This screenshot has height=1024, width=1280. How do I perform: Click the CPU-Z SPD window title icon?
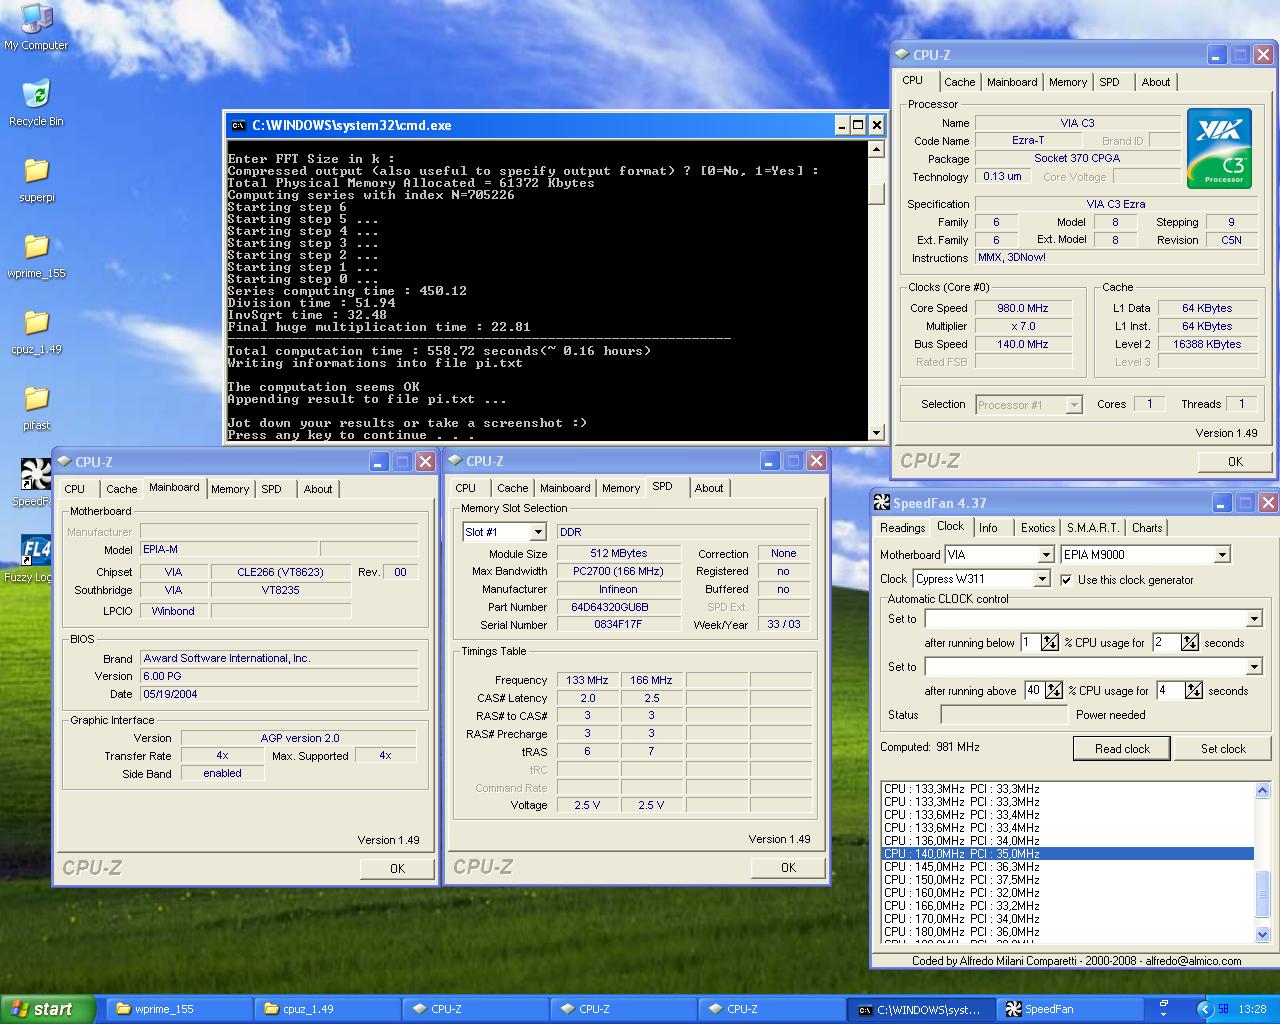(x=456, y=461)
